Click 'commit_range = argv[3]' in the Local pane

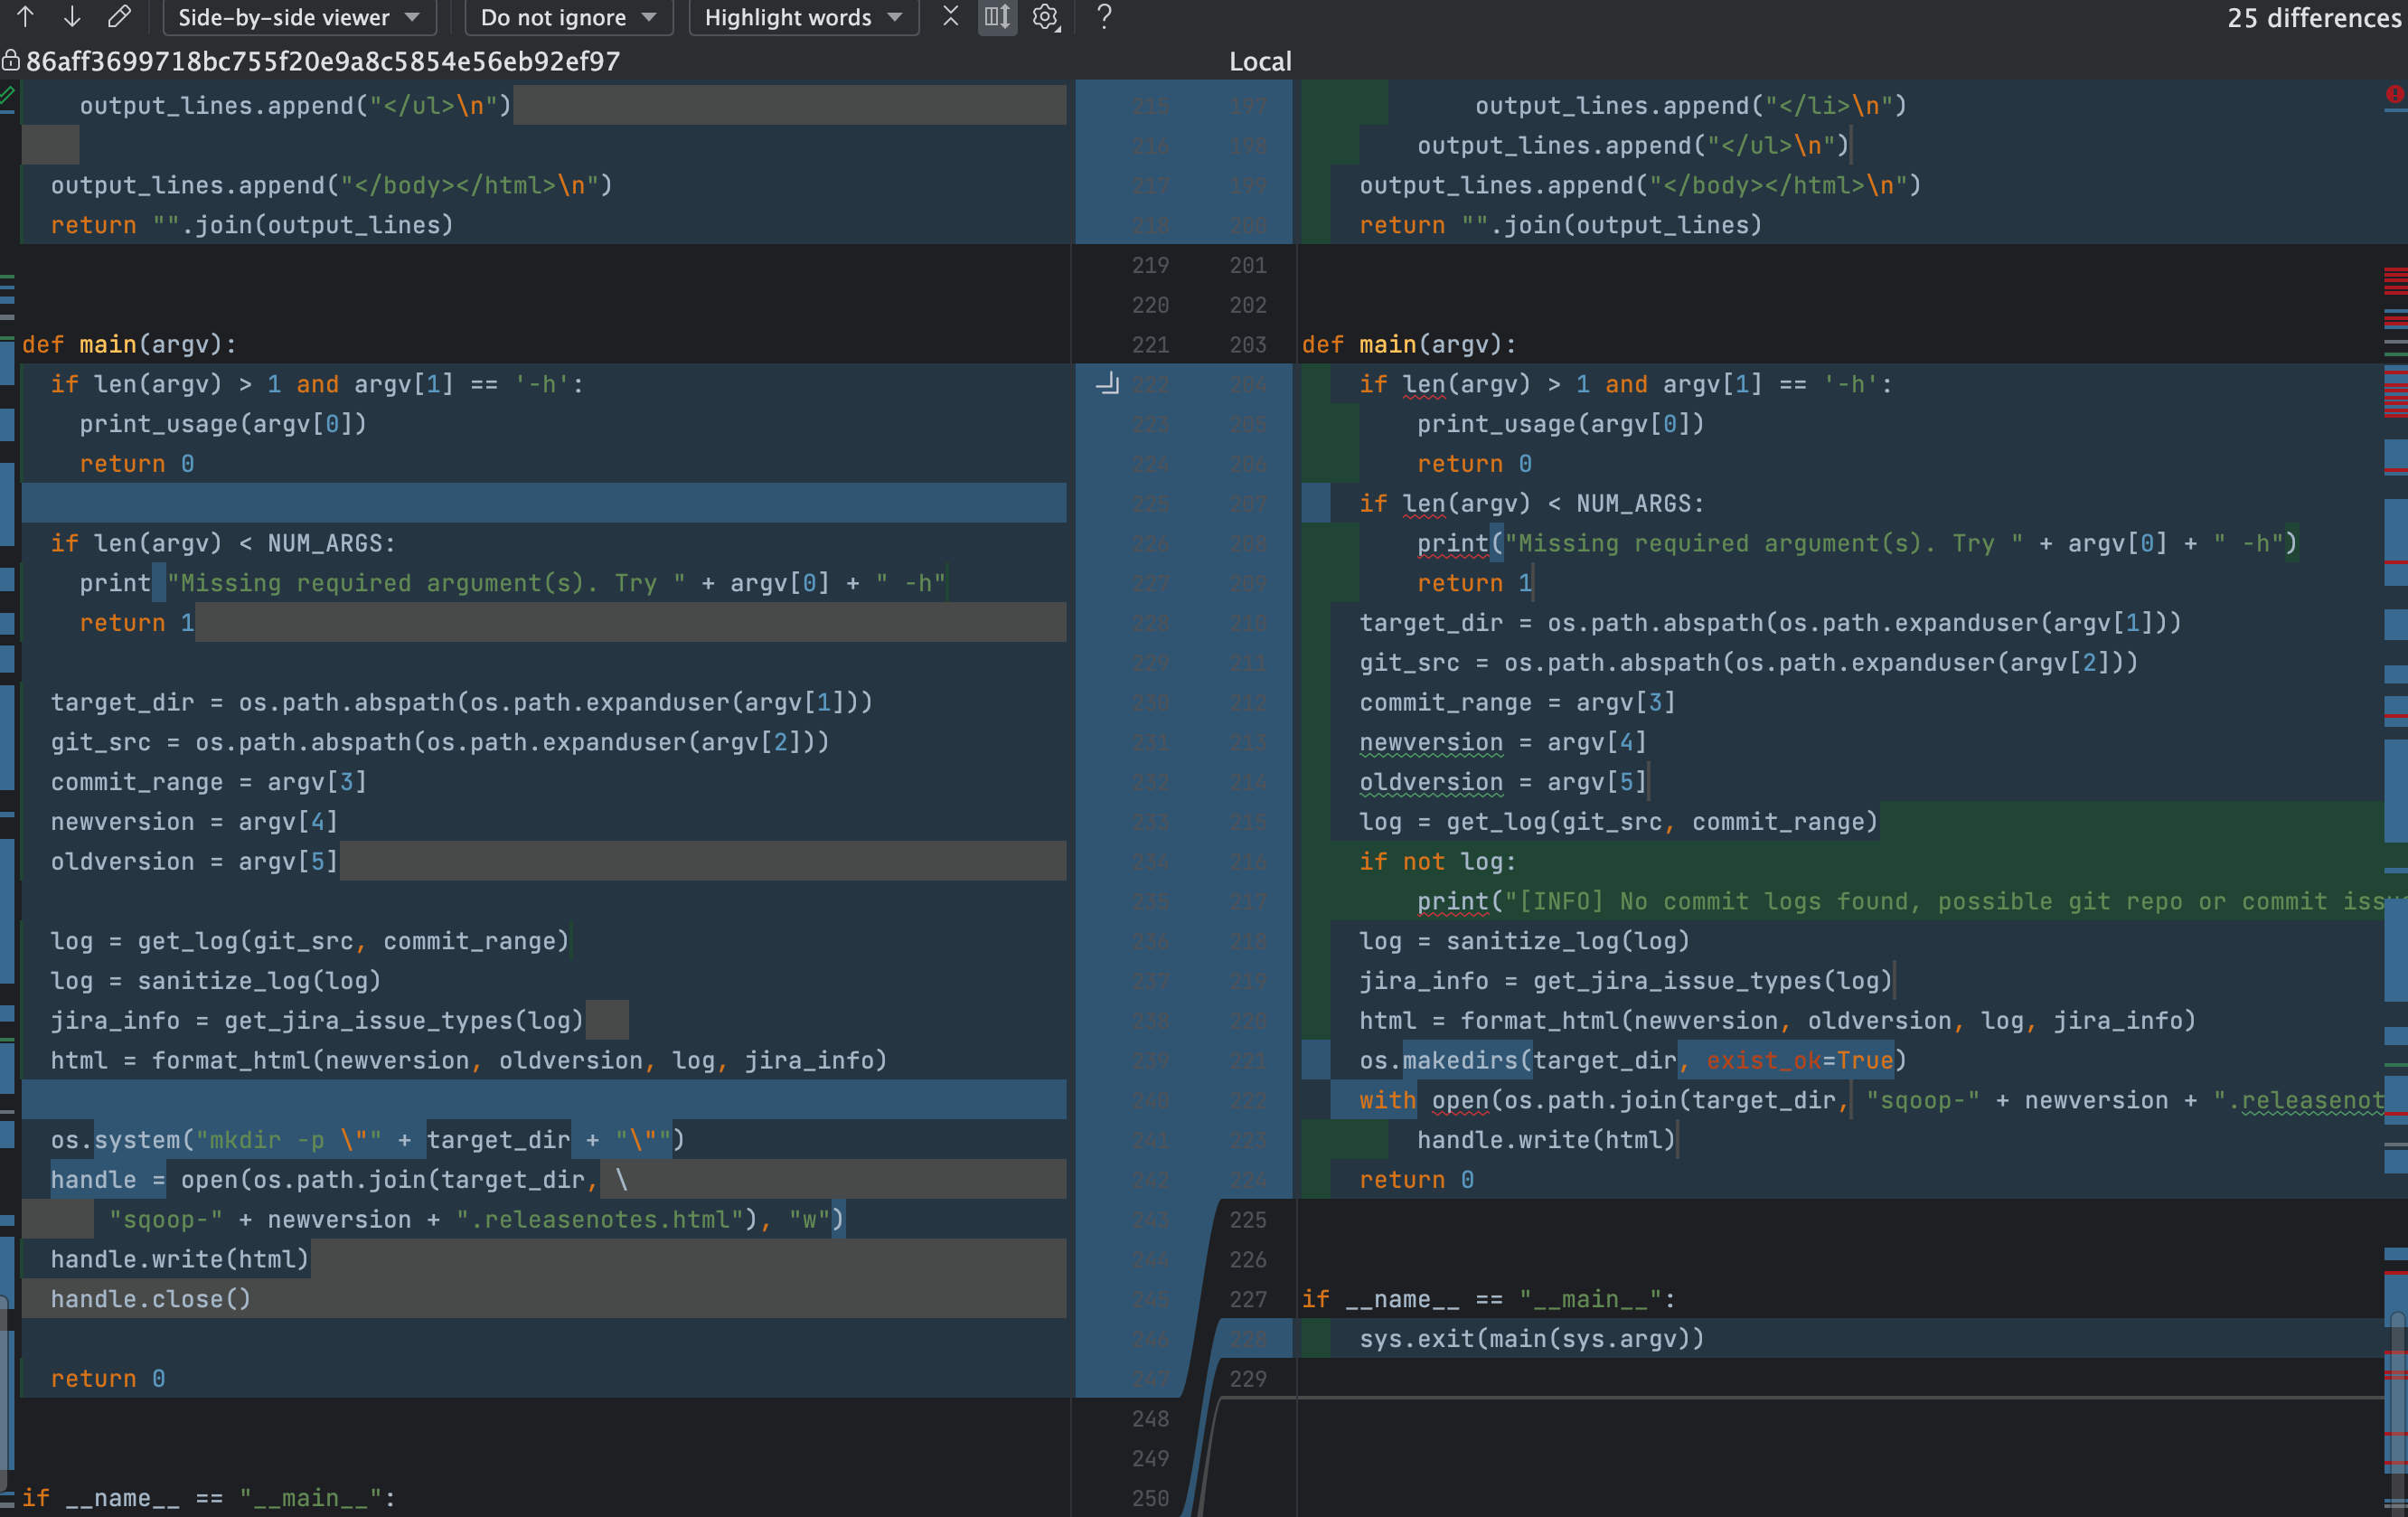(x=1517, y=702)
